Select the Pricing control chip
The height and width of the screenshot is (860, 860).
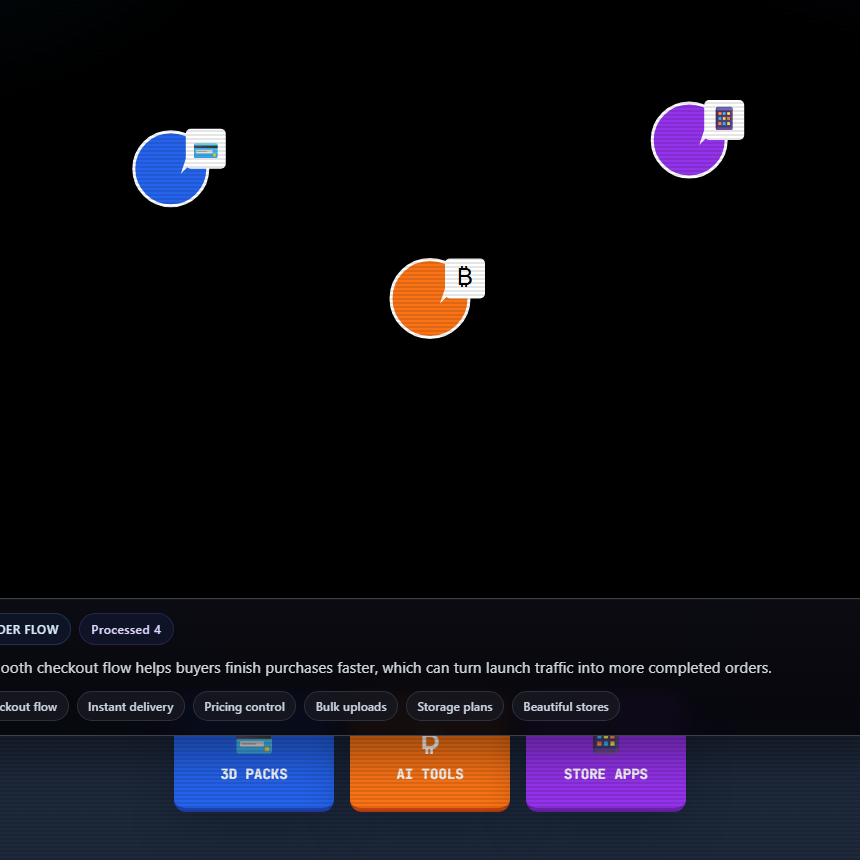click(x=244, y=707)
